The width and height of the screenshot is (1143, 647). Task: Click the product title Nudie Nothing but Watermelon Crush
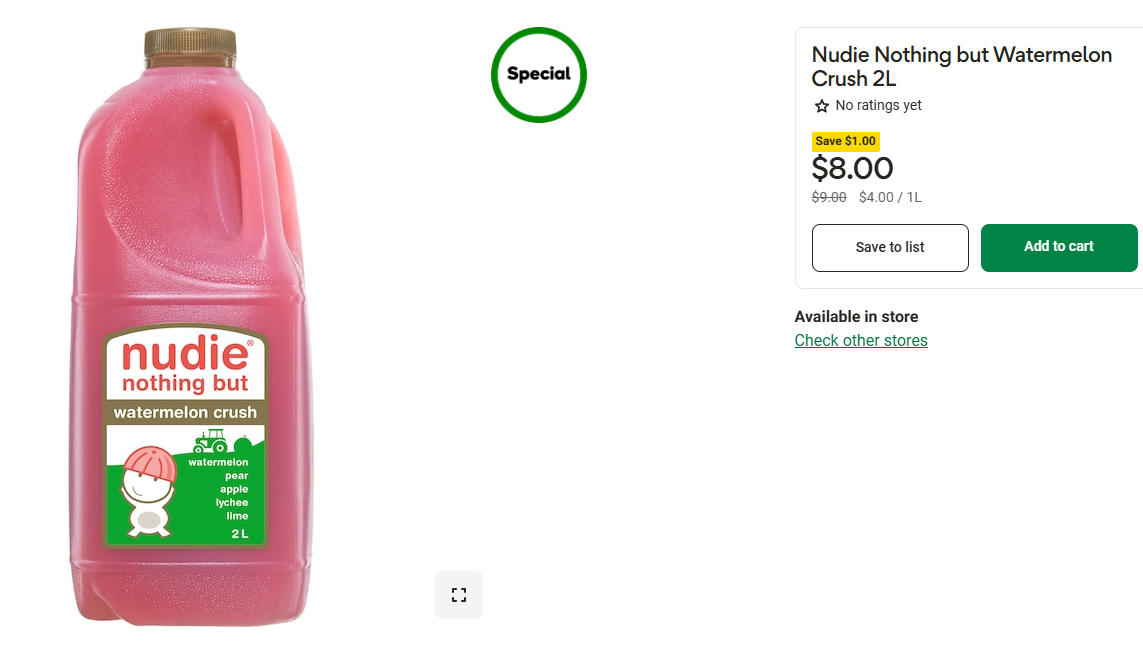point(961,67)
